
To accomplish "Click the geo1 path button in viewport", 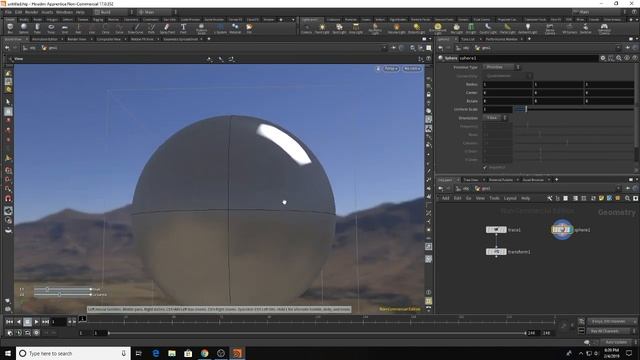I will pos(50,48).
